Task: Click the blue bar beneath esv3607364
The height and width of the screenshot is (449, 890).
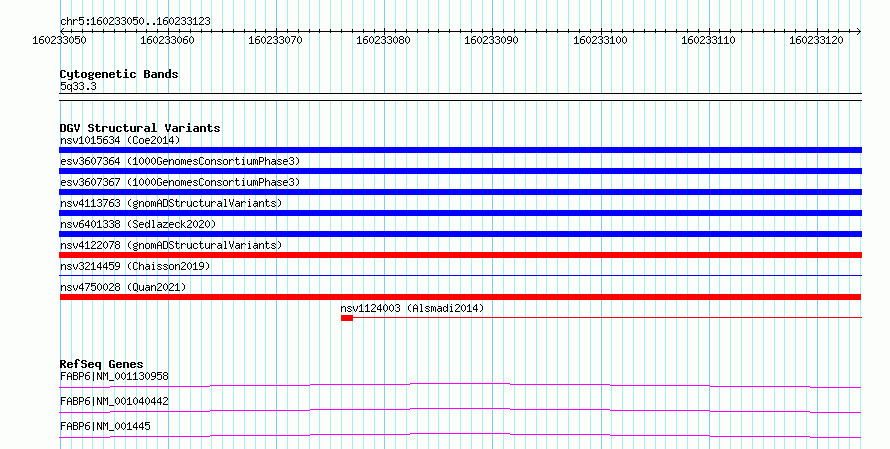Action: pos(460,171)
